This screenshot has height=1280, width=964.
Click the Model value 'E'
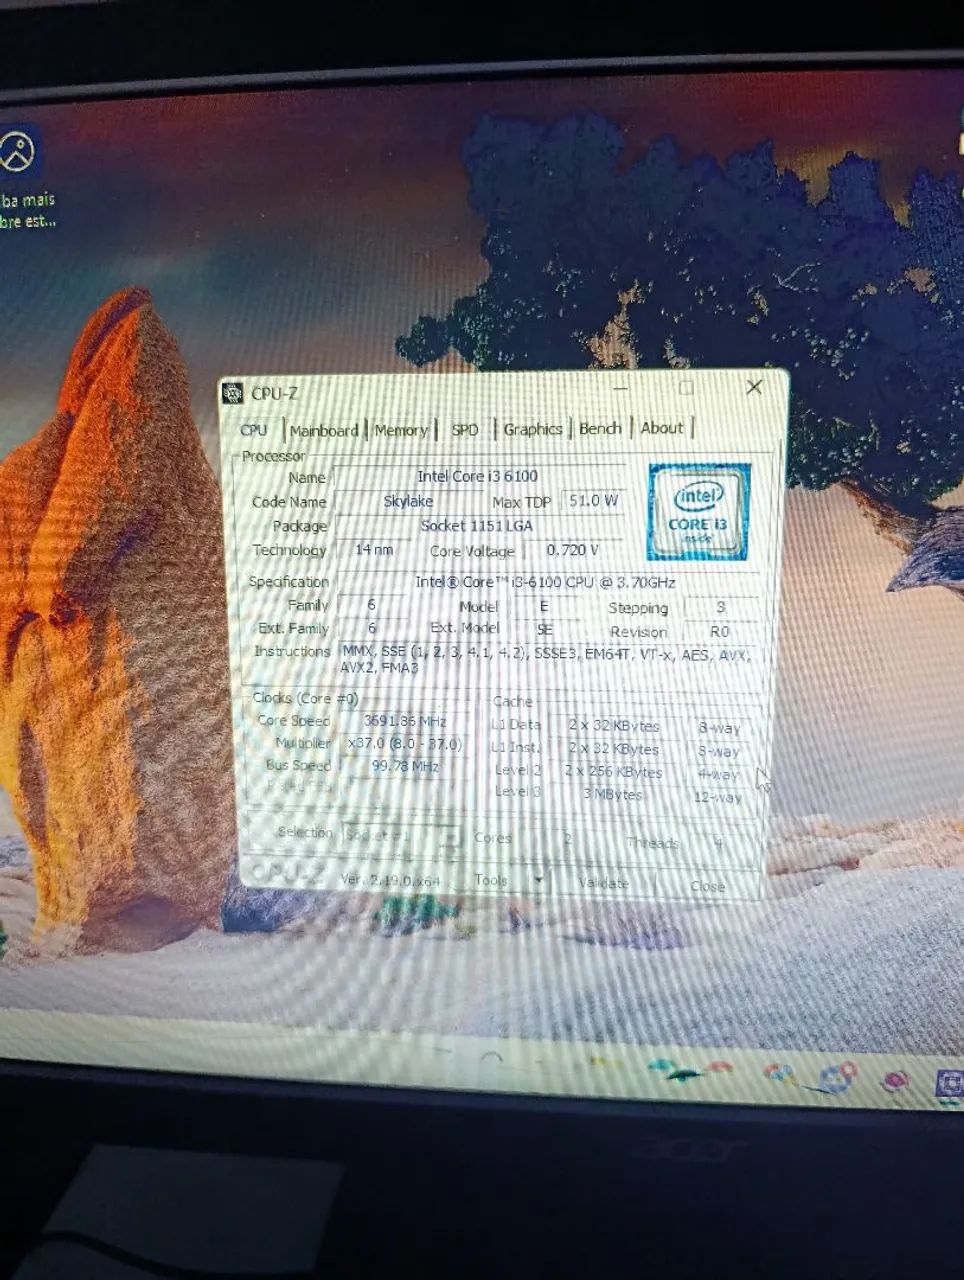(544, 606)
